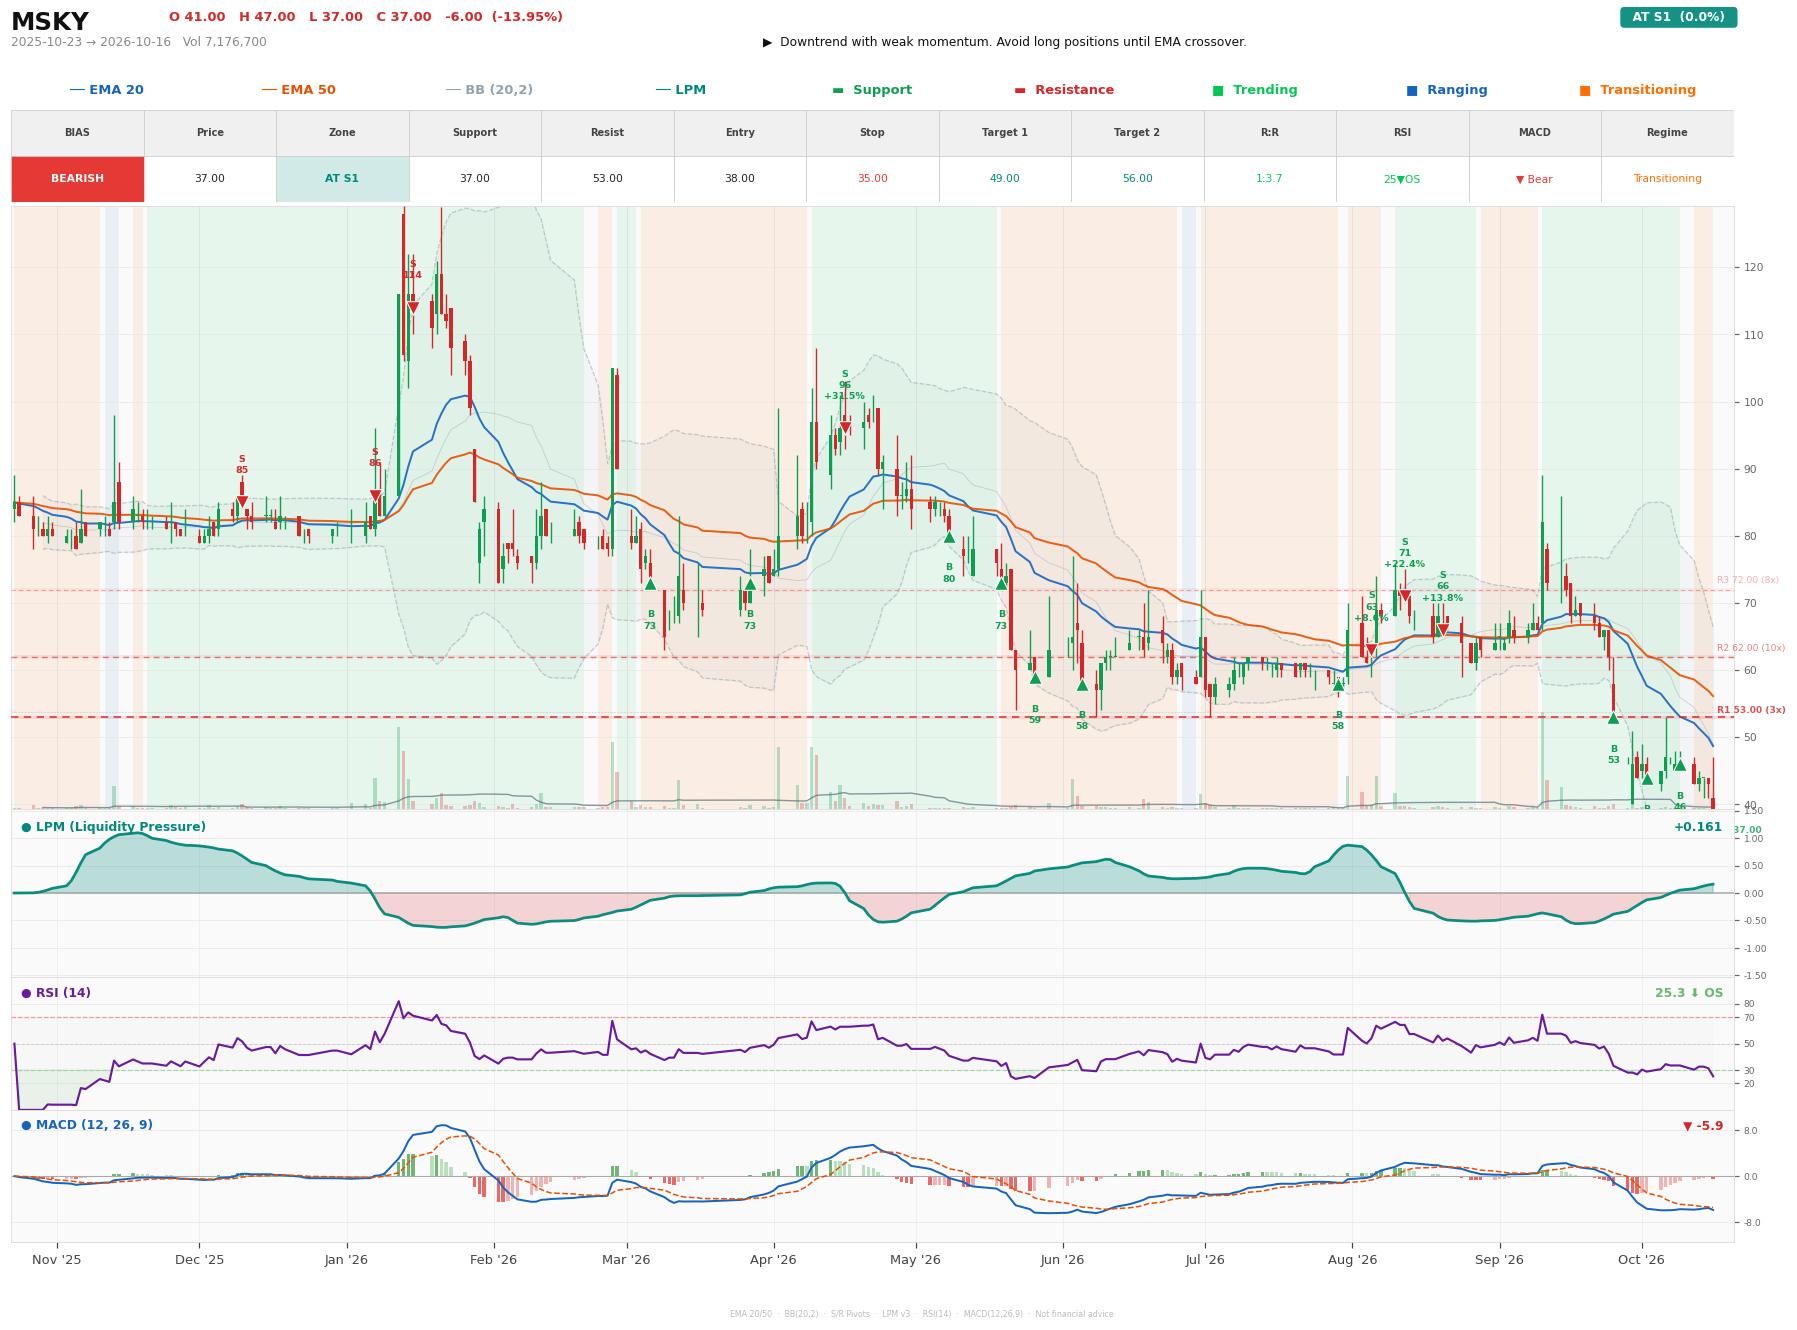Click the 25▼OS RSI table cell
The height and width of the screenshot is (1330, 1797).
[x=1402, y=179]
